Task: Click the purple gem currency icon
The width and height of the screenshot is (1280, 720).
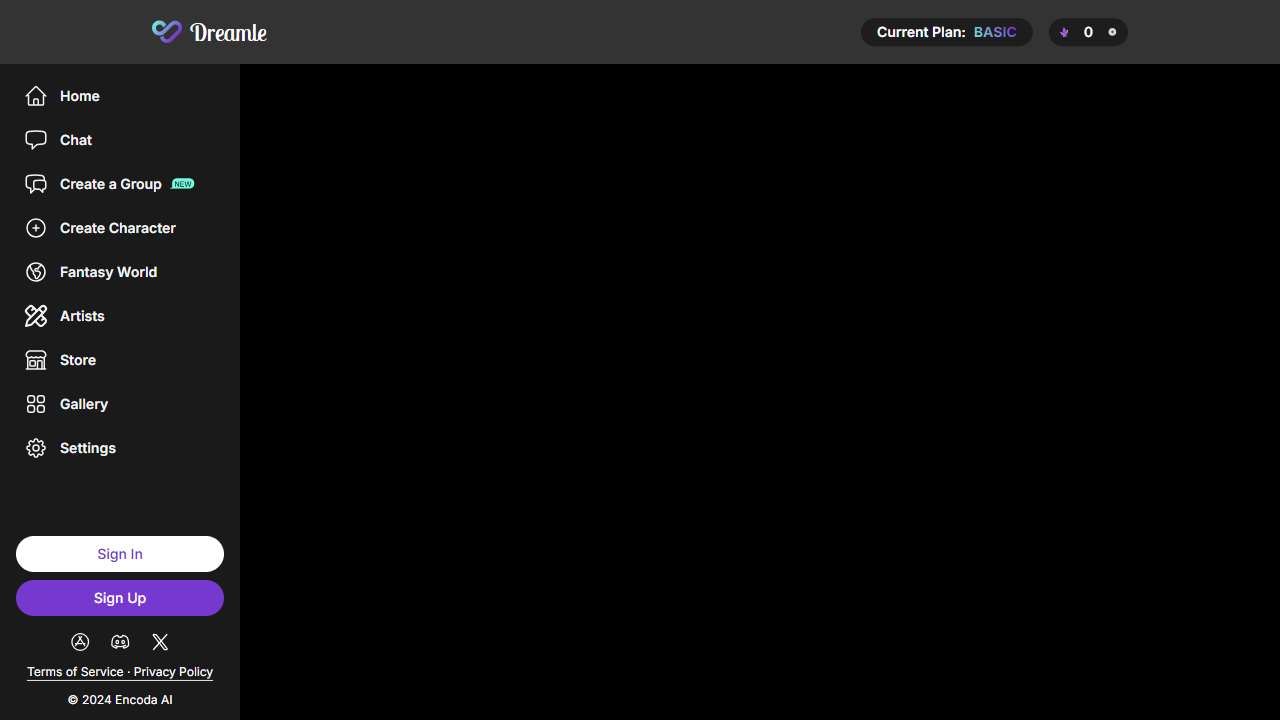Action: point(1064,32)
